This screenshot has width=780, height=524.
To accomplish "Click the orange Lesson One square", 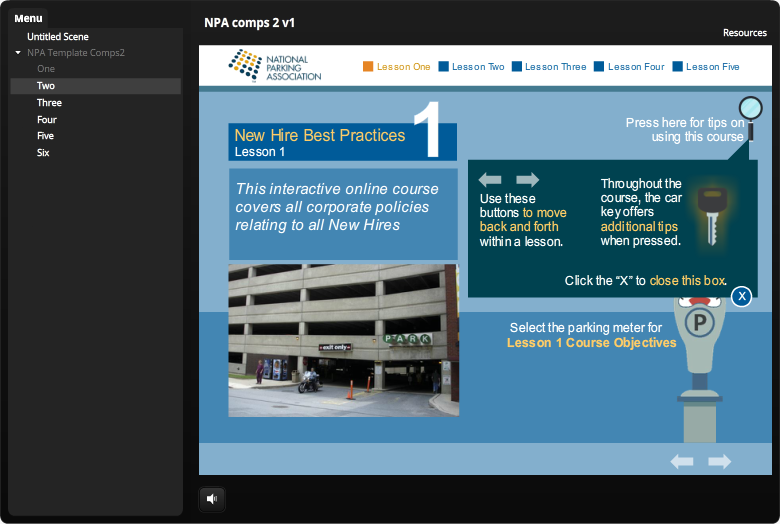I will click(368, 67).
